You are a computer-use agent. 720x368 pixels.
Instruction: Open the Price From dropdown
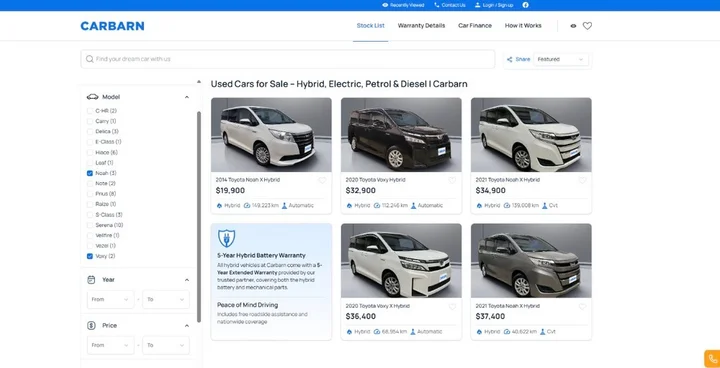(111, 345)
